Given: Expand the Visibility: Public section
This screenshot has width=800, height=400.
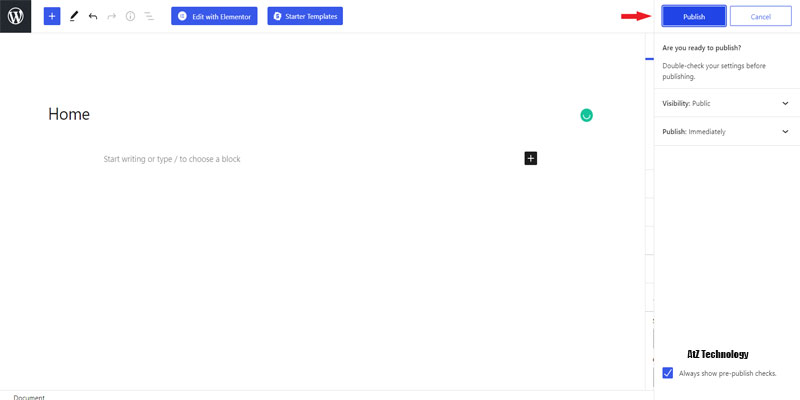Looking at the screenshot, I should pos(727,103).
